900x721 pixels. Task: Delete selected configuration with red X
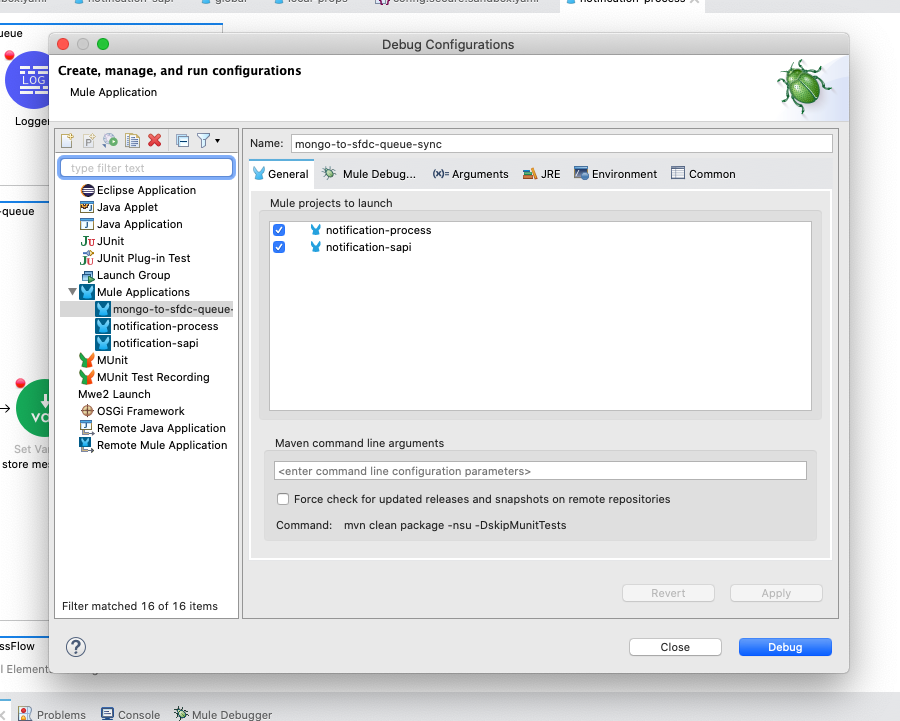[155, 141]
